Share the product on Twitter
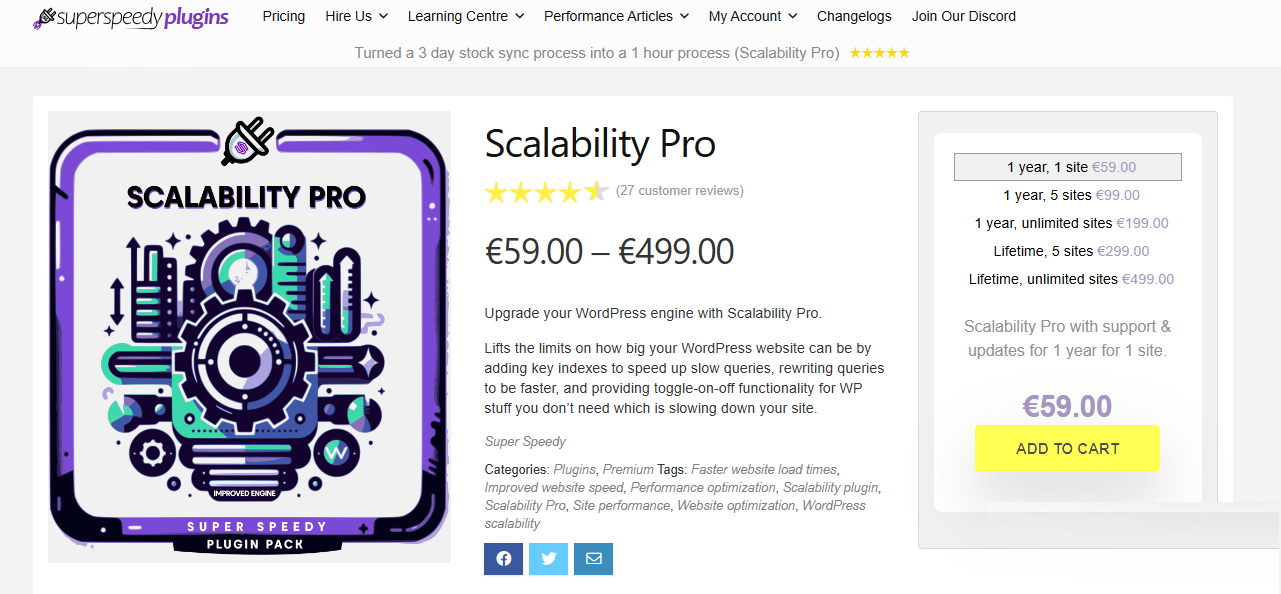The width and height of the screenshot is (1281, 594). coord(548,558)
